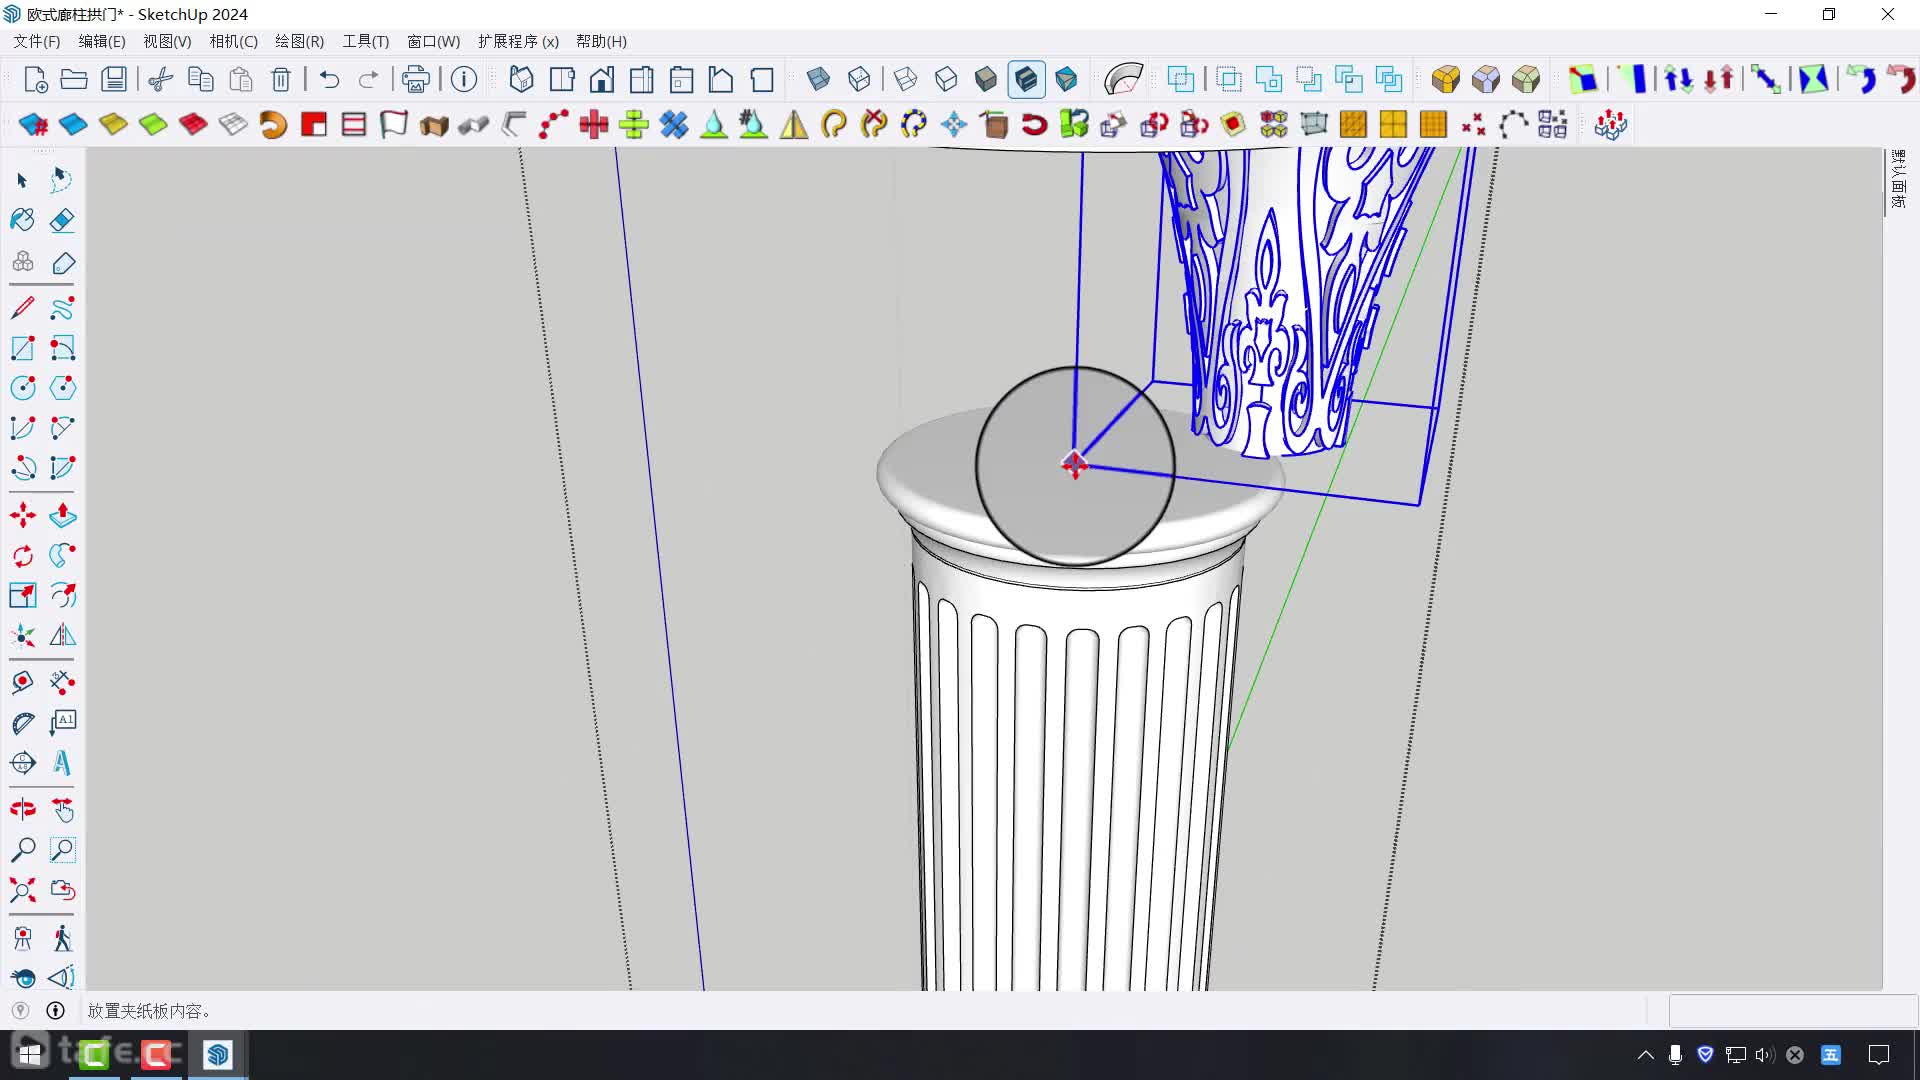The height and width of the screenshot is (1080, 1920).
Task: Click the Redo arrow icon
Action: [368, 79]
